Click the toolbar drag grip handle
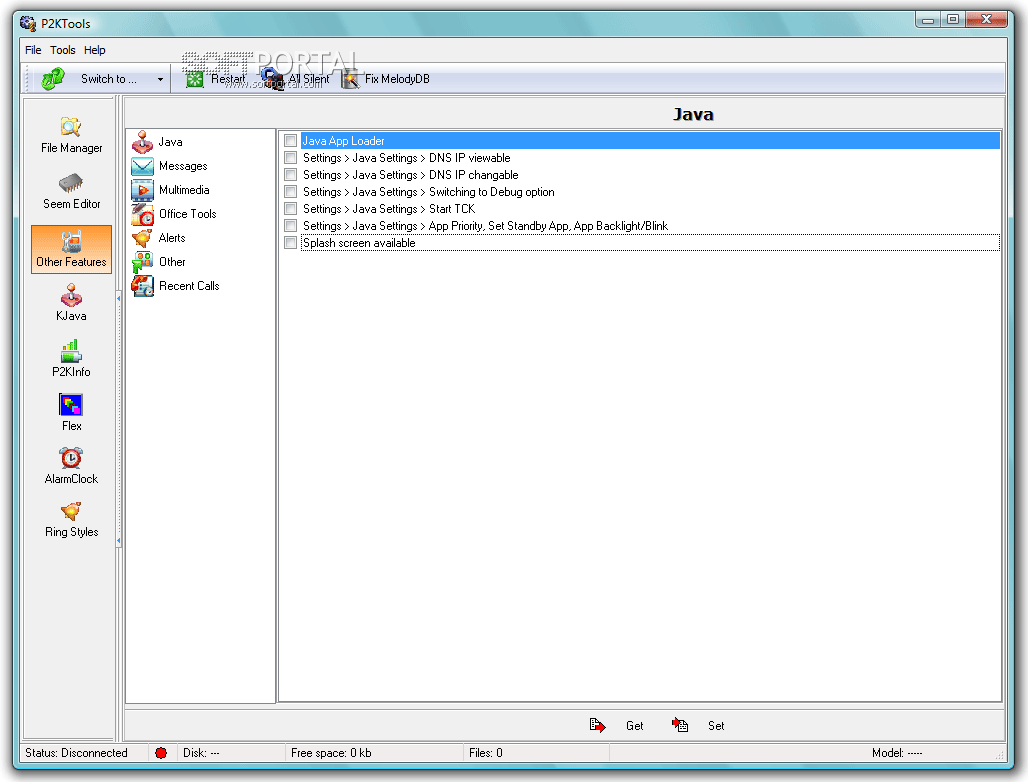This screenshot has height=782, width=1028. pos(28,79)
